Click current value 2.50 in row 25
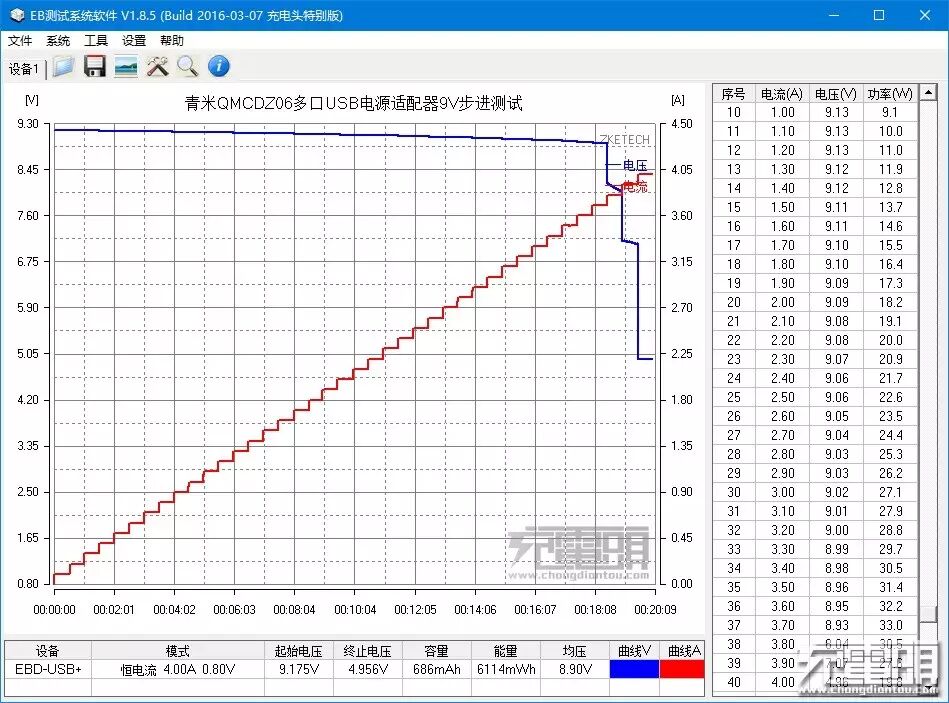 (x=783, y=397)
